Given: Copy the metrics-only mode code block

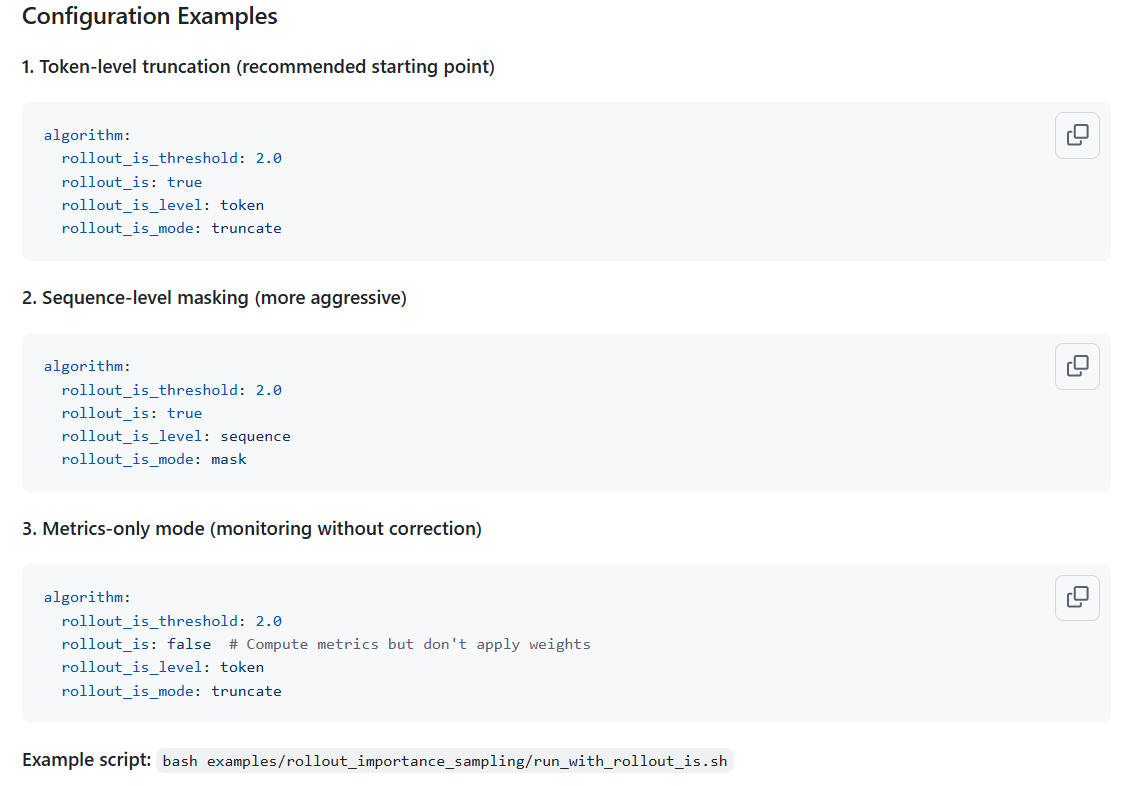Looking at the screenshot, I should [x=1077, y=598].
